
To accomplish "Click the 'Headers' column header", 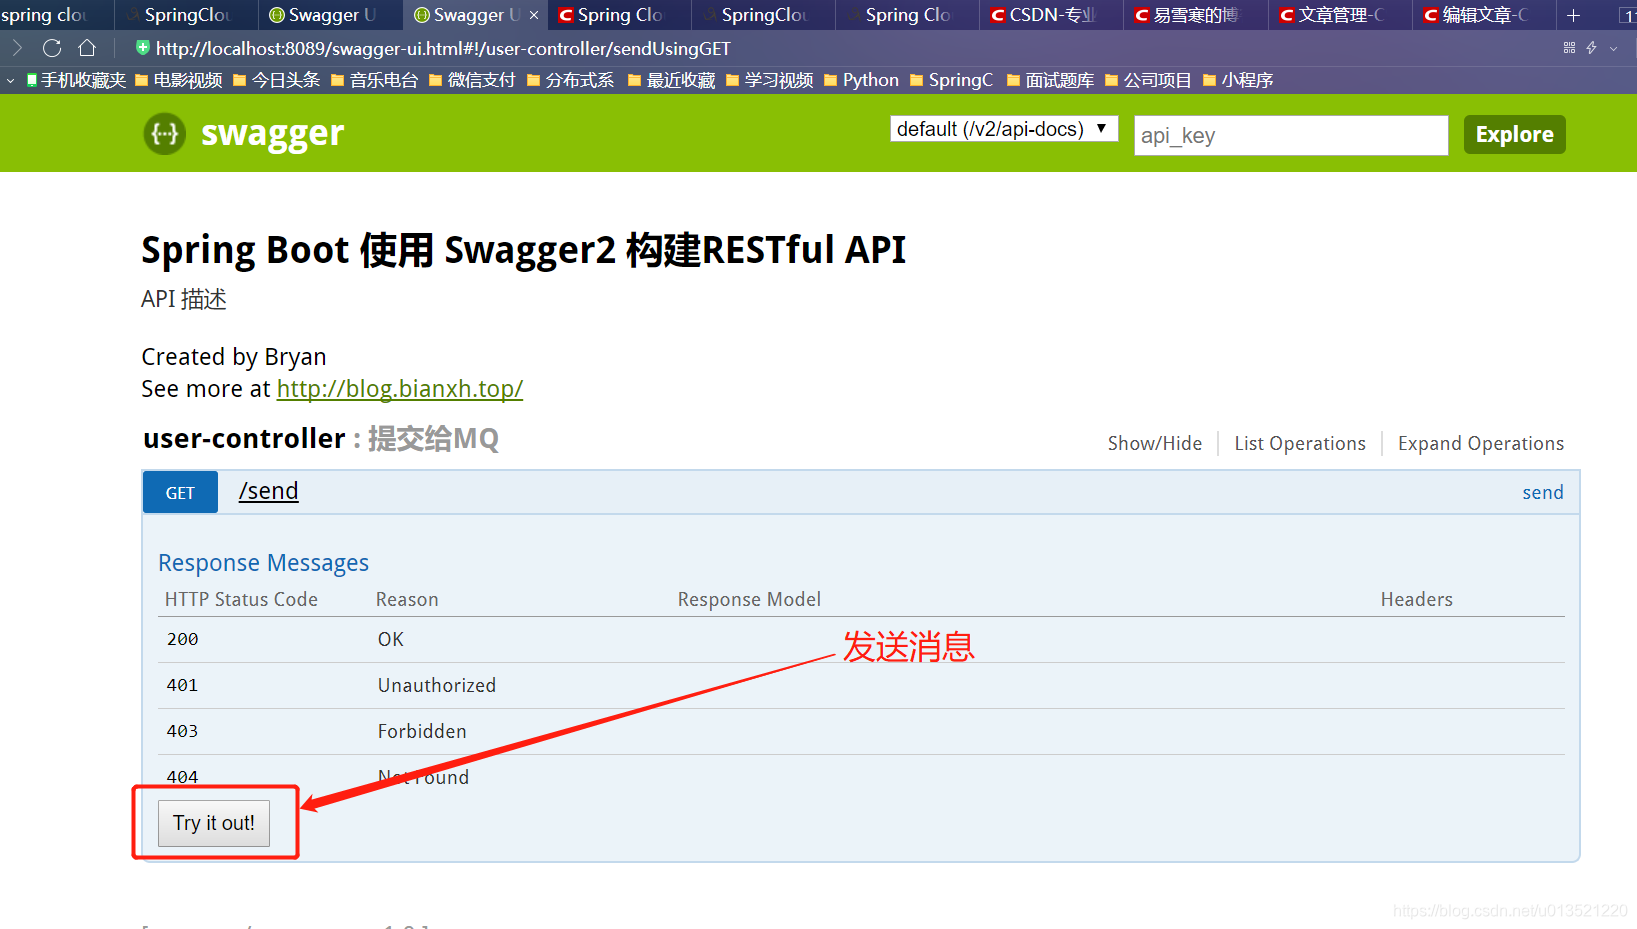I will point(1417,599).
